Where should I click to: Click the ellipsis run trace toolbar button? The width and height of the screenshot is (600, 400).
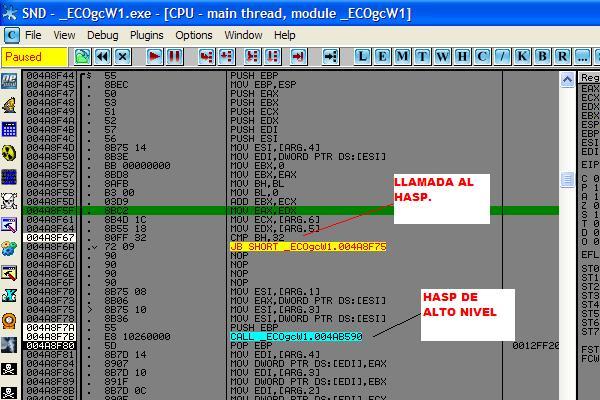pos(582,57)
